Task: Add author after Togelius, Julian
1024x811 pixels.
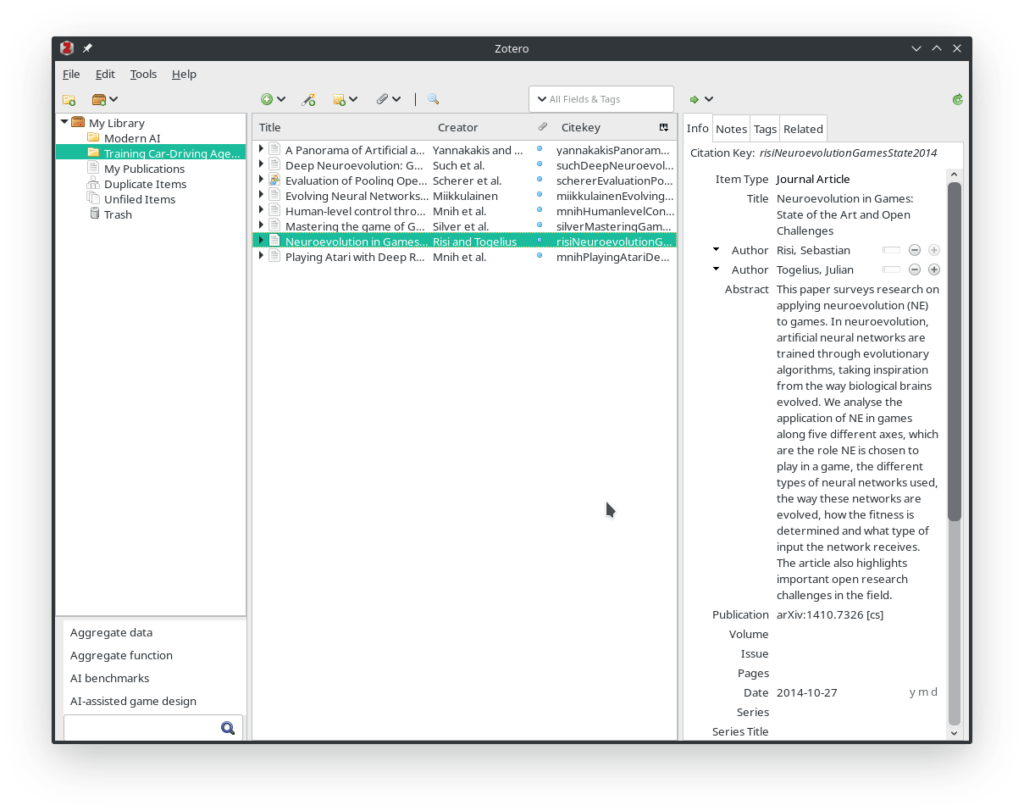Action: click(x=934, y=270)
